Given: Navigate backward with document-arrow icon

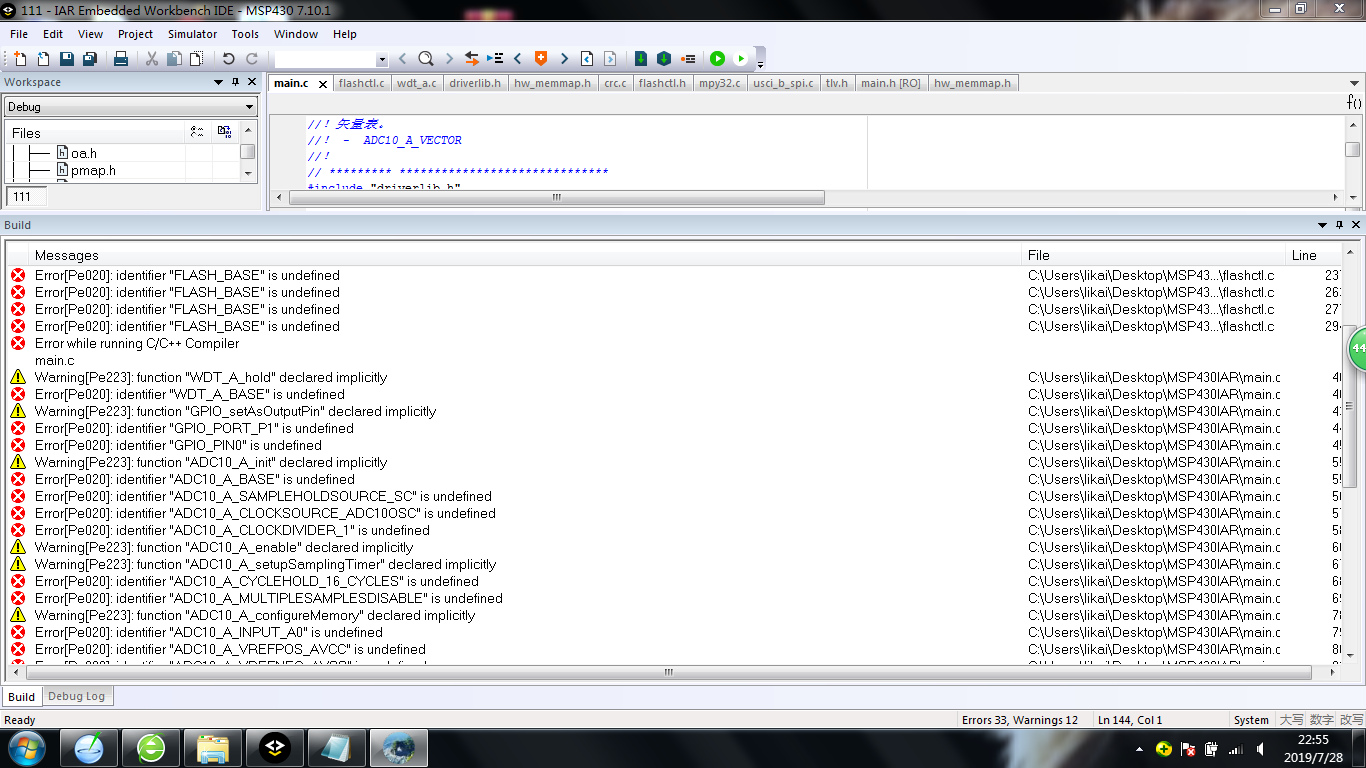Looking at the screenshot, I should point(587,59).
